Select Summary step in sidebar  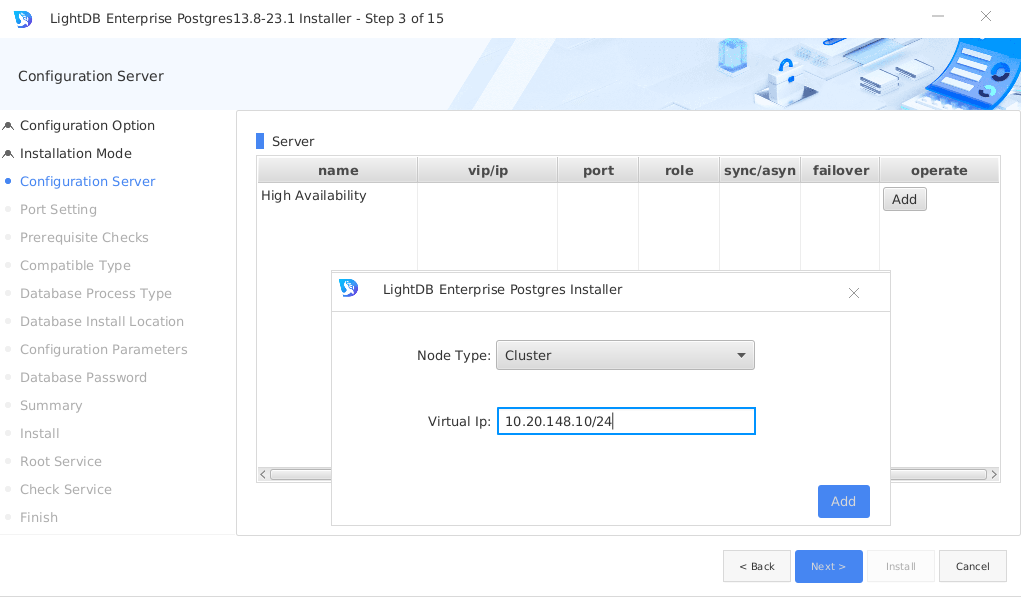[x=51, y=406]
